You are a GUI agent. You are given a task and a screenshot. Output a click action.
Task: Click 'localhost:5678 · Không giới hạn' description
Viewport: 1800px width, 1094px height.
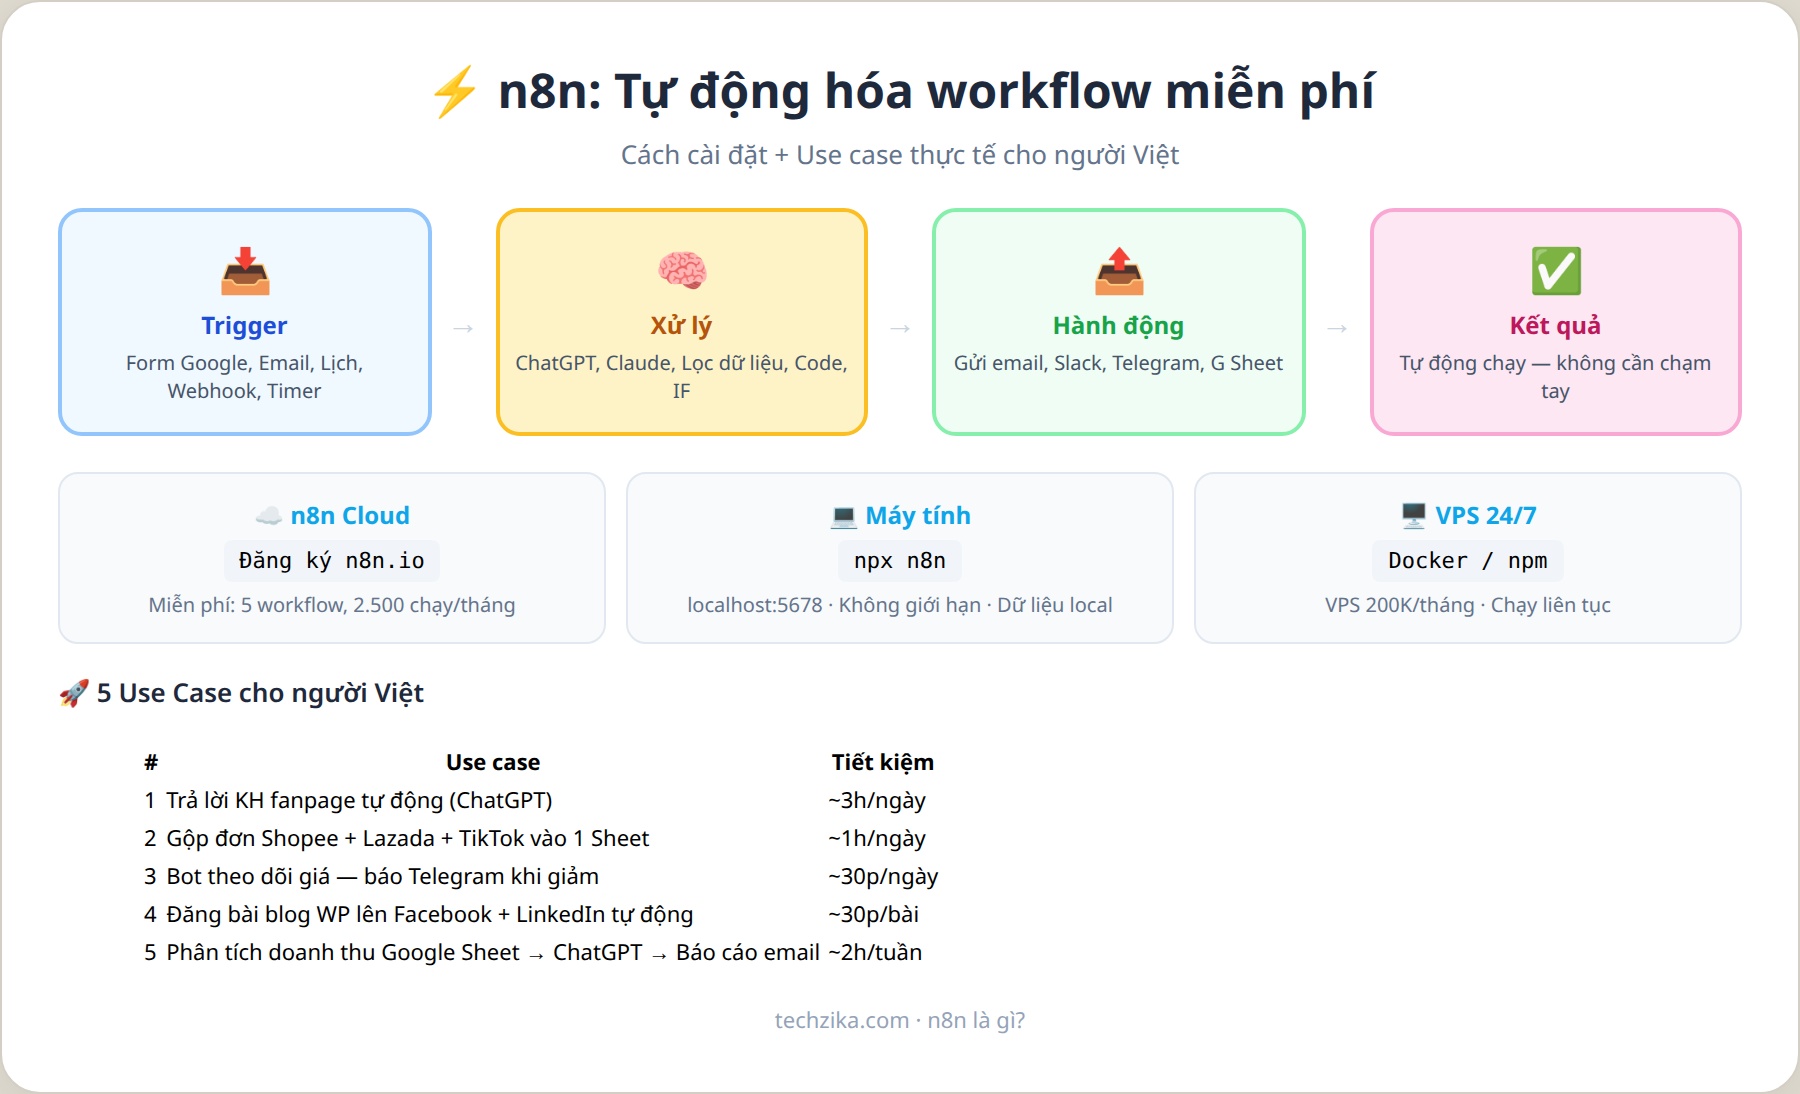click(x=900, y=605)
